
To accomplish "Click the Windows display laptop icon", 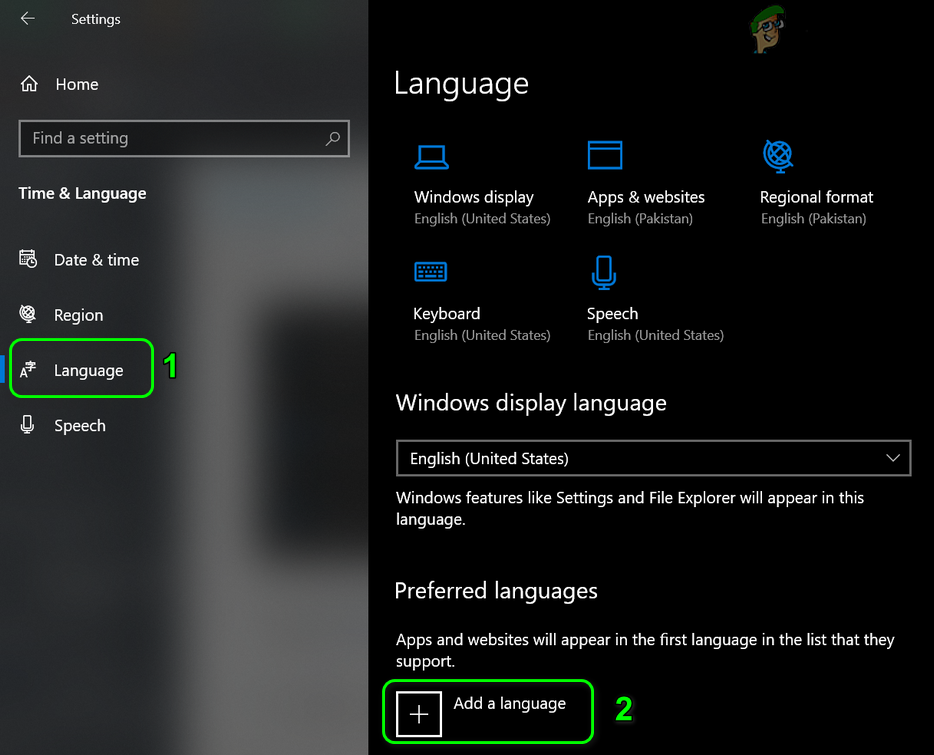I will click(431, 157).
